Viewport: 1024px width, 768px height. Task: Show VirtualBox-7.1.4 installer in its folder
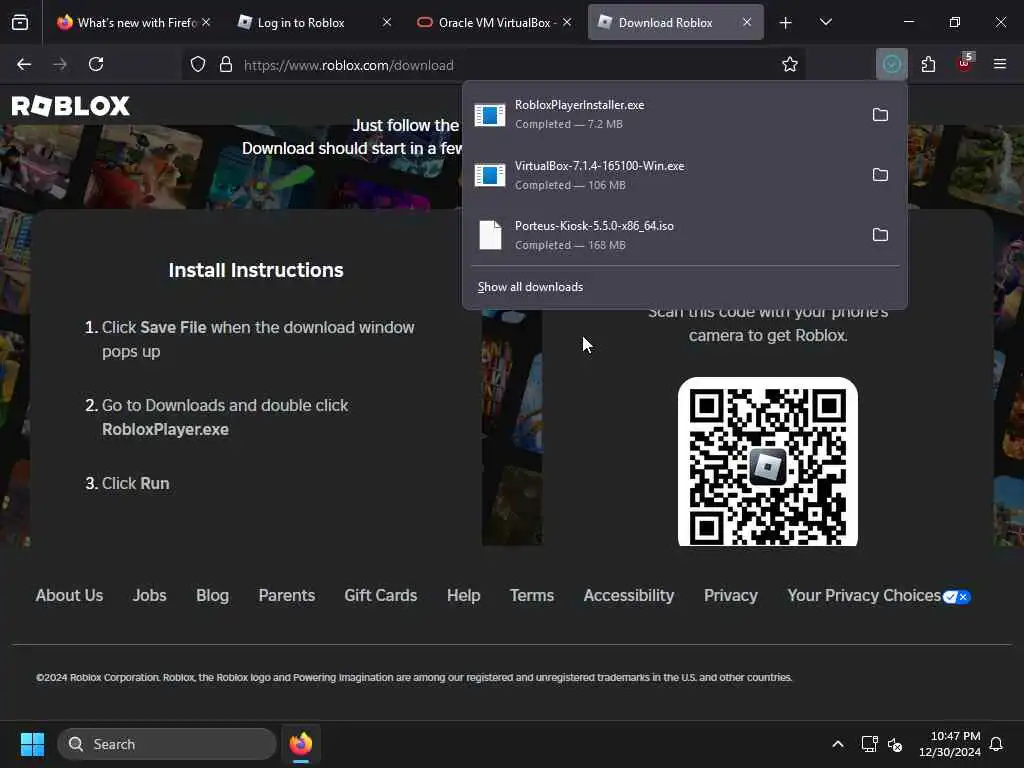coord(880,174)
